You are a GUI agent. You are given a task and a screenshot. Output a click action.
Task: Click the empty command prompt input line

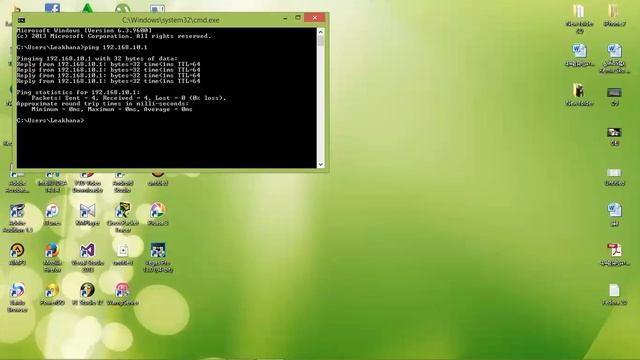click(x=51, y=120)
